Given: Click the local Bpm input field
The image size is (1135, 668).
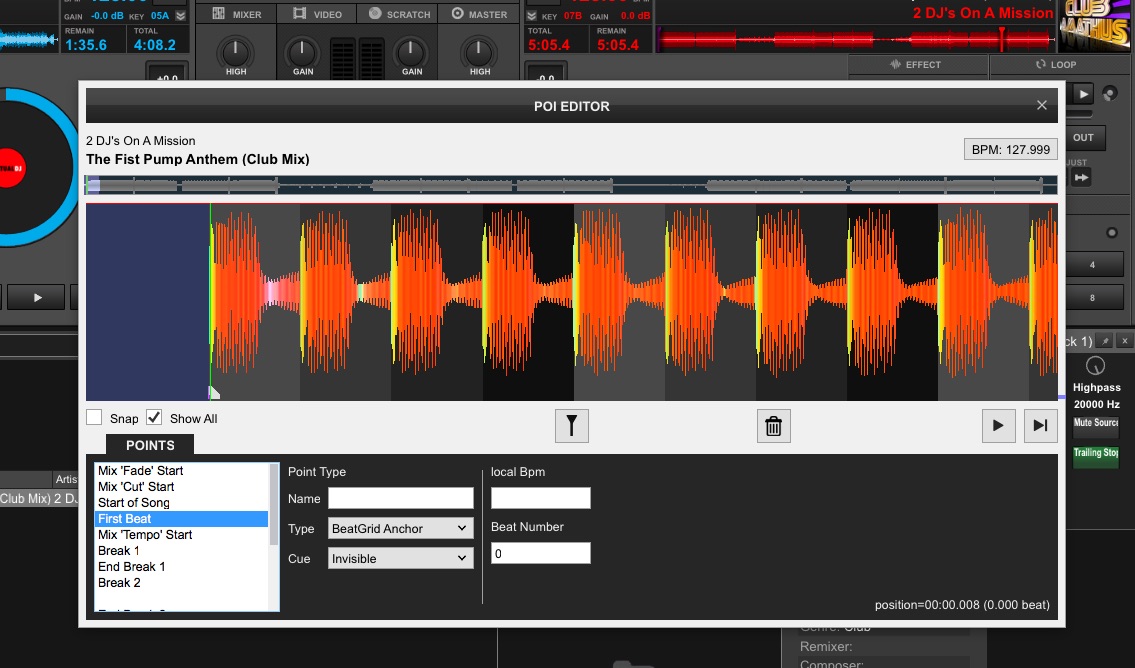Looking at the screenshot, I should [x=541, y=498].
